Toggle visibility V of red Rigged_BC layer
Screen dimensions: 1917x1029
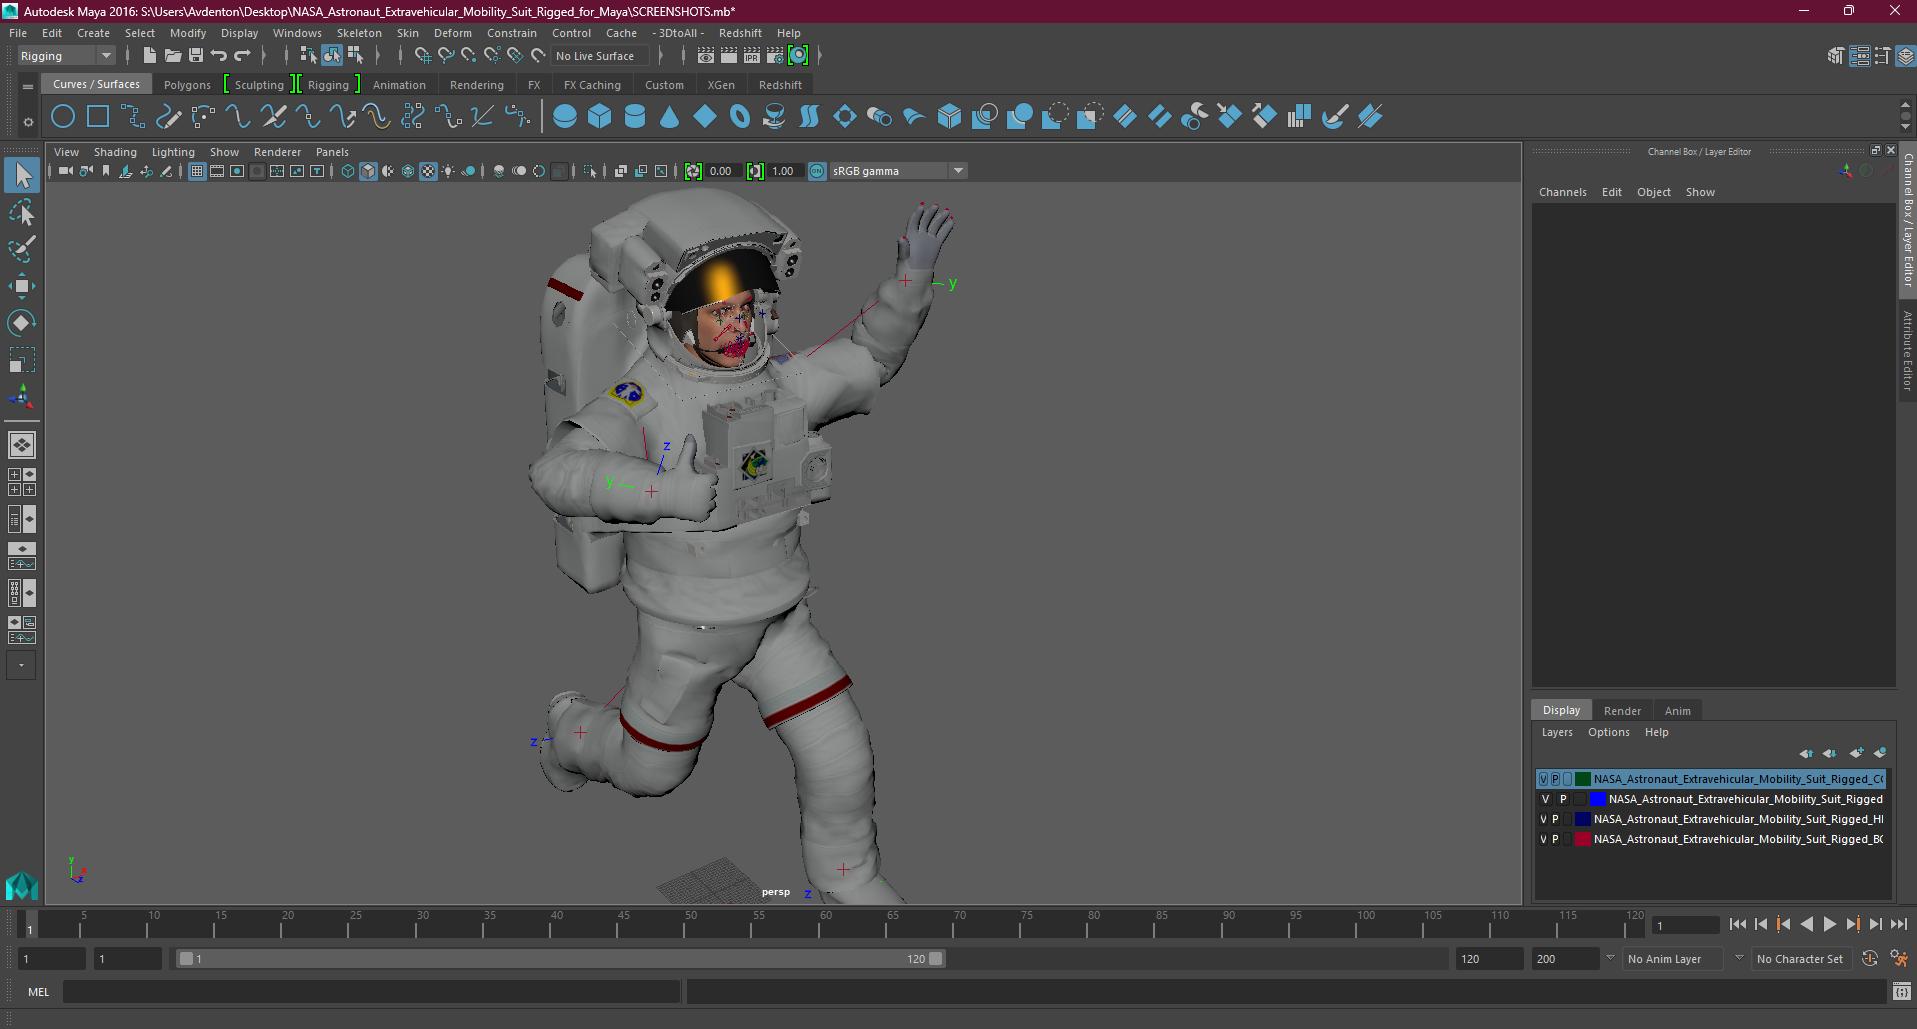pos(1543,839)
